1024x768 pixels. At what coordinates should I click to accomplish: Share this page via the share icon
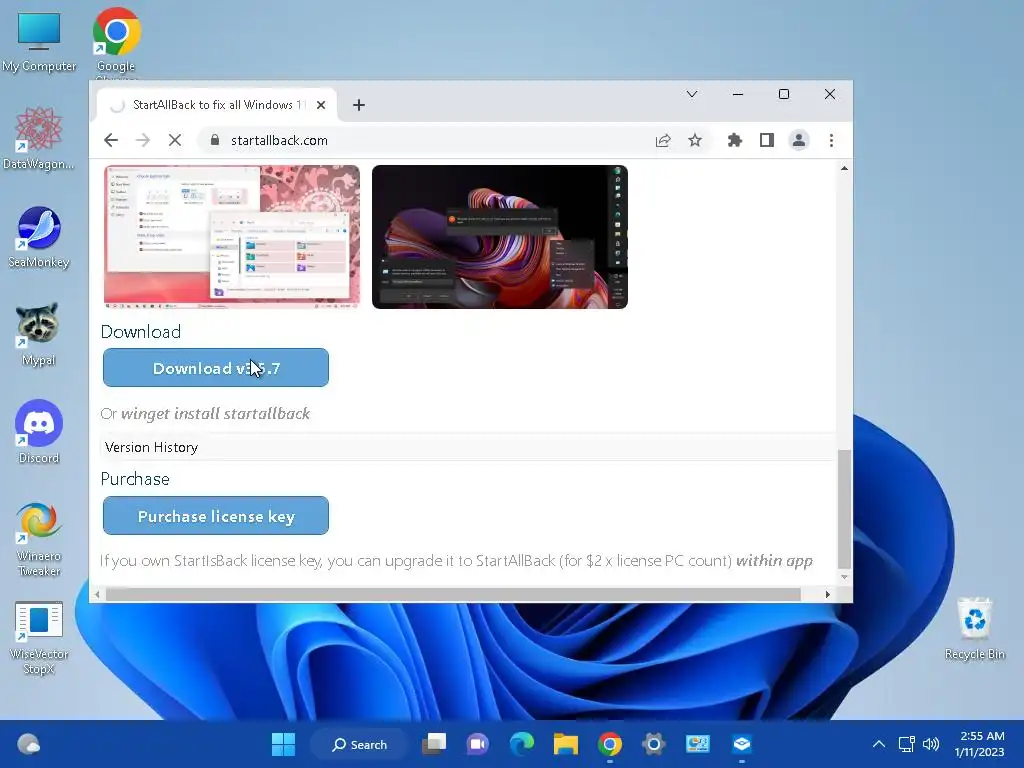coord(663,140)
